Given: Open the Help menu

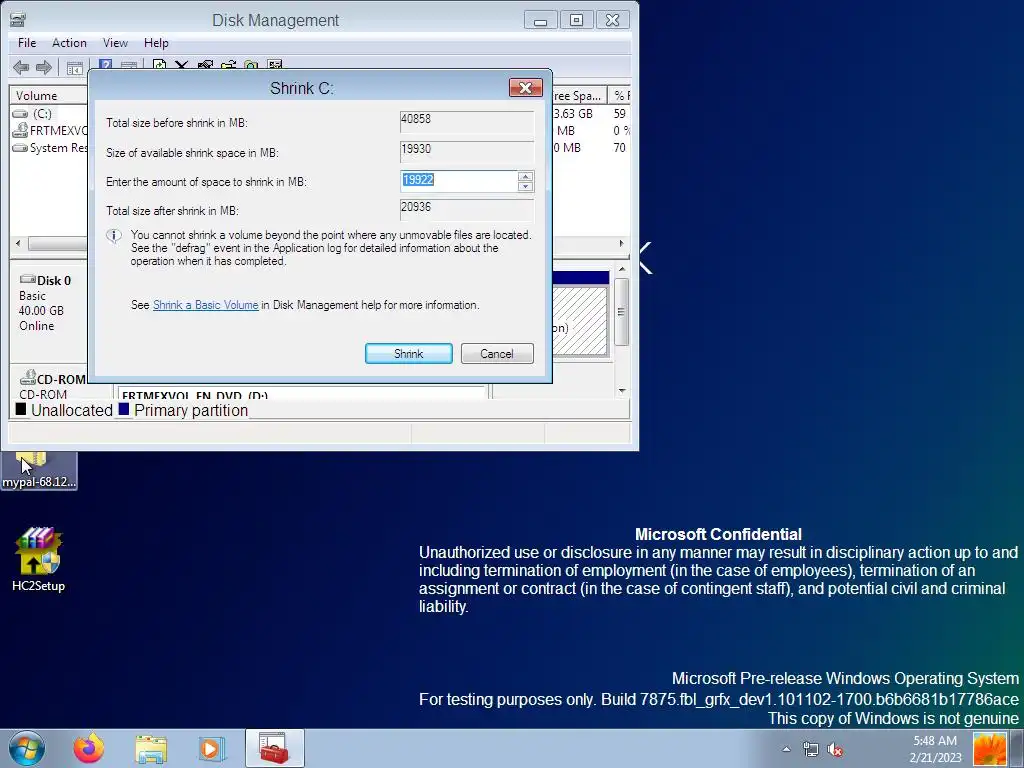Looking at the screenshot, I should [x=156, y=42].
